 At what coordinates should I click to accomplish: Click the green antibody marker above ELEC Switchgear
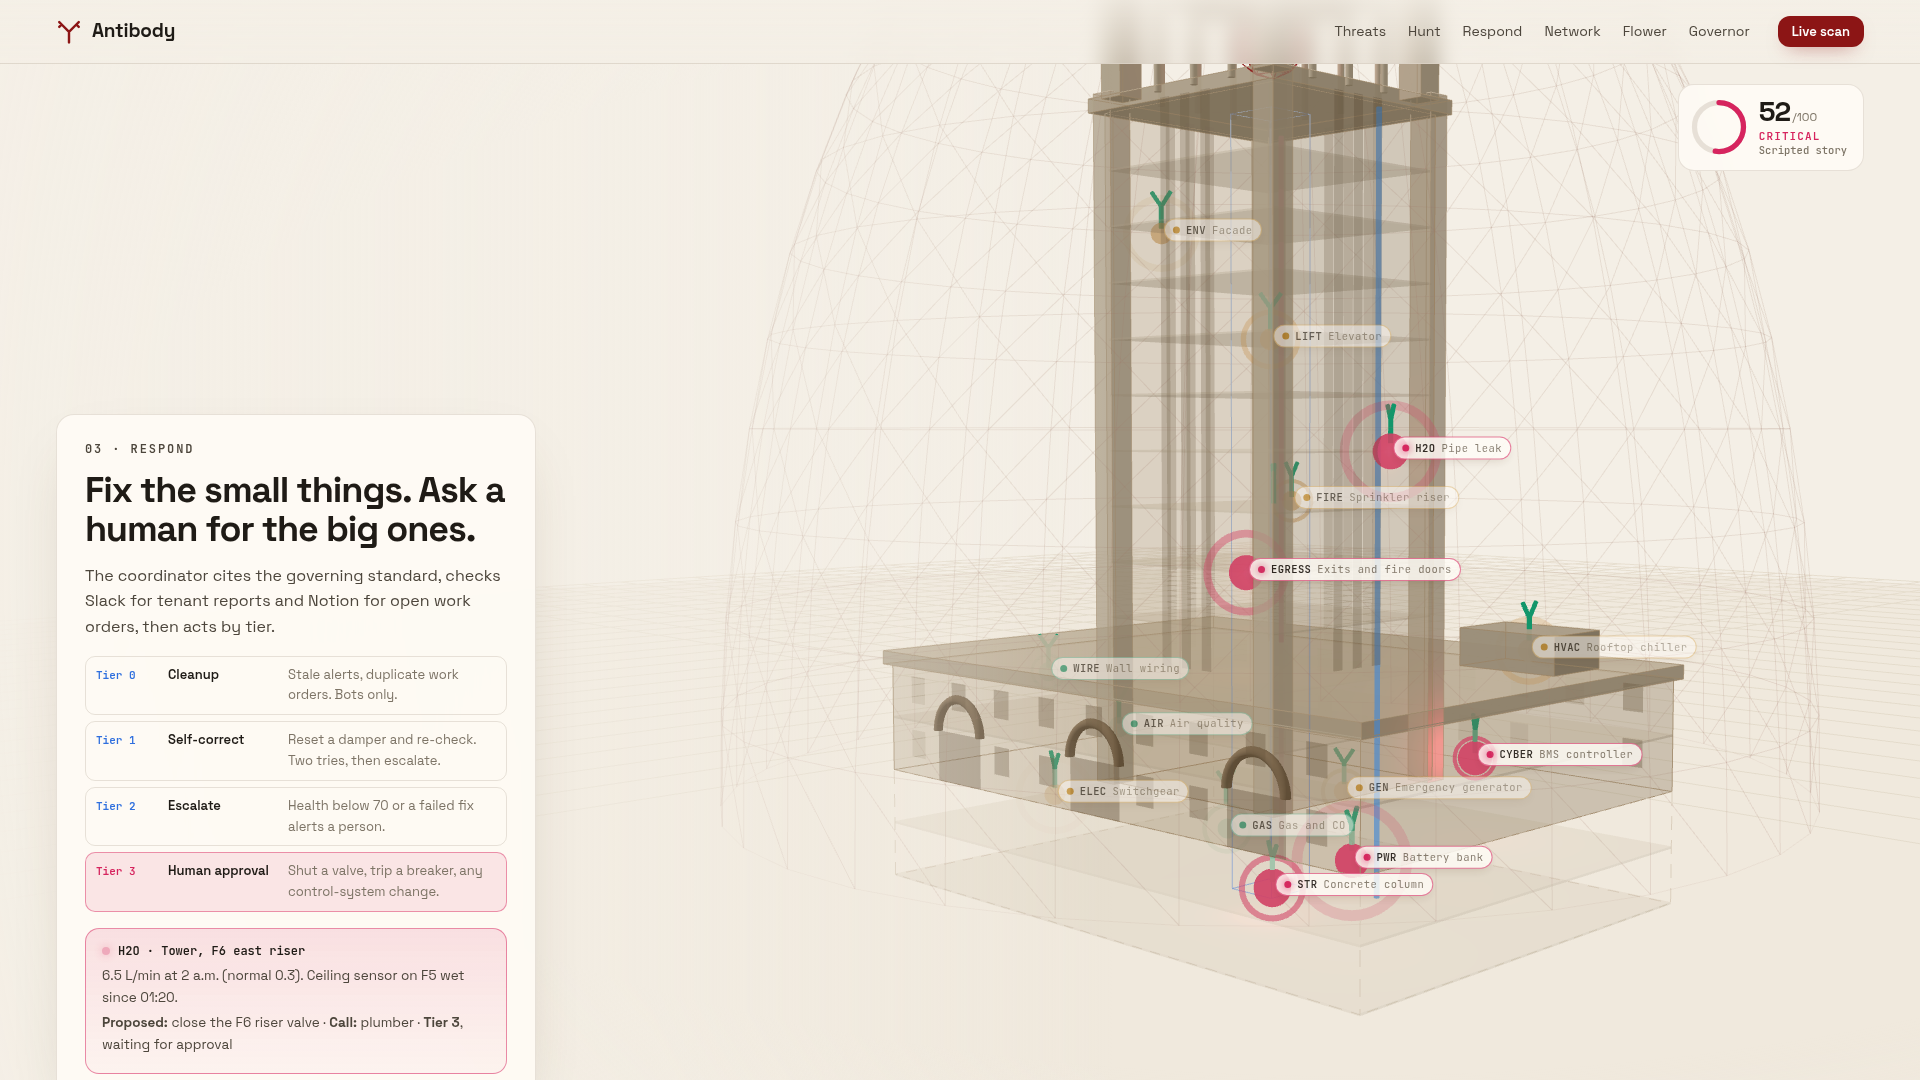1054,769
